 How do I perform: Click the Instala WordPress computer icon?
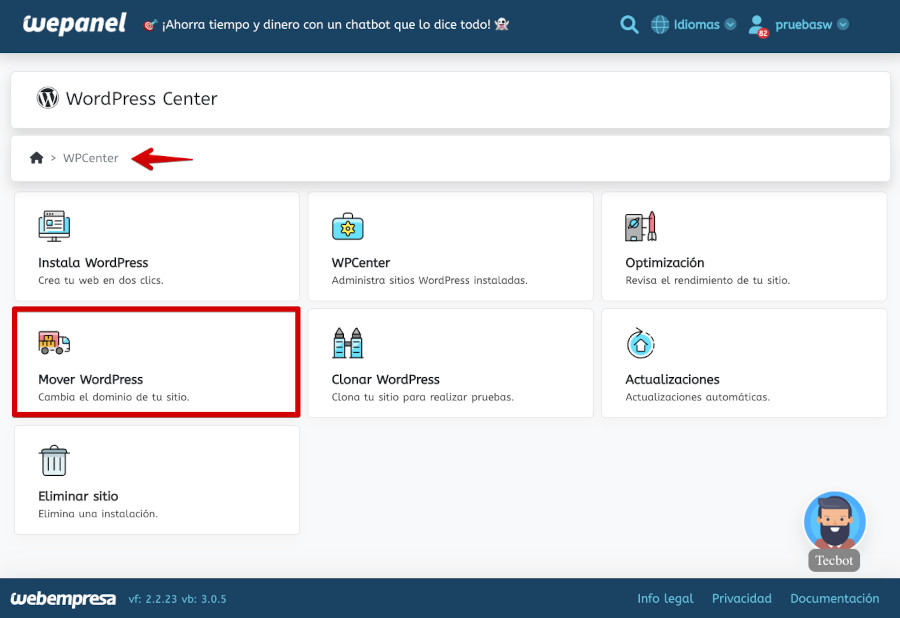[x=54, y=226]
